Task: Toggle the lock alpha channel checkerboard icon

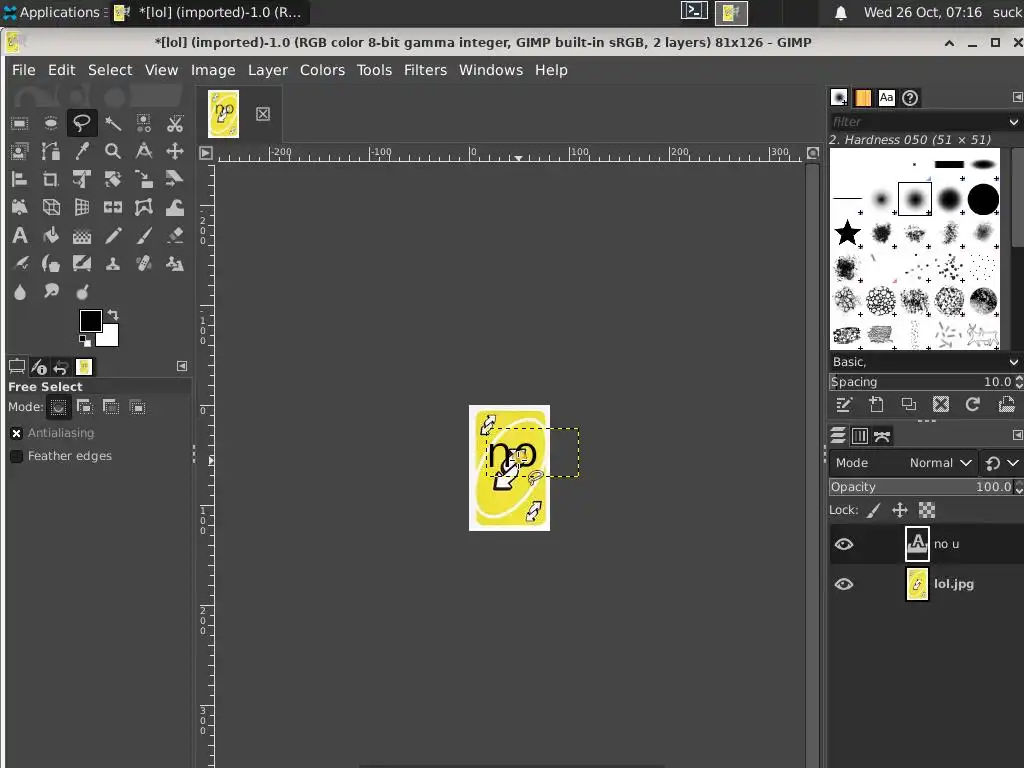Action: point(927,510)
